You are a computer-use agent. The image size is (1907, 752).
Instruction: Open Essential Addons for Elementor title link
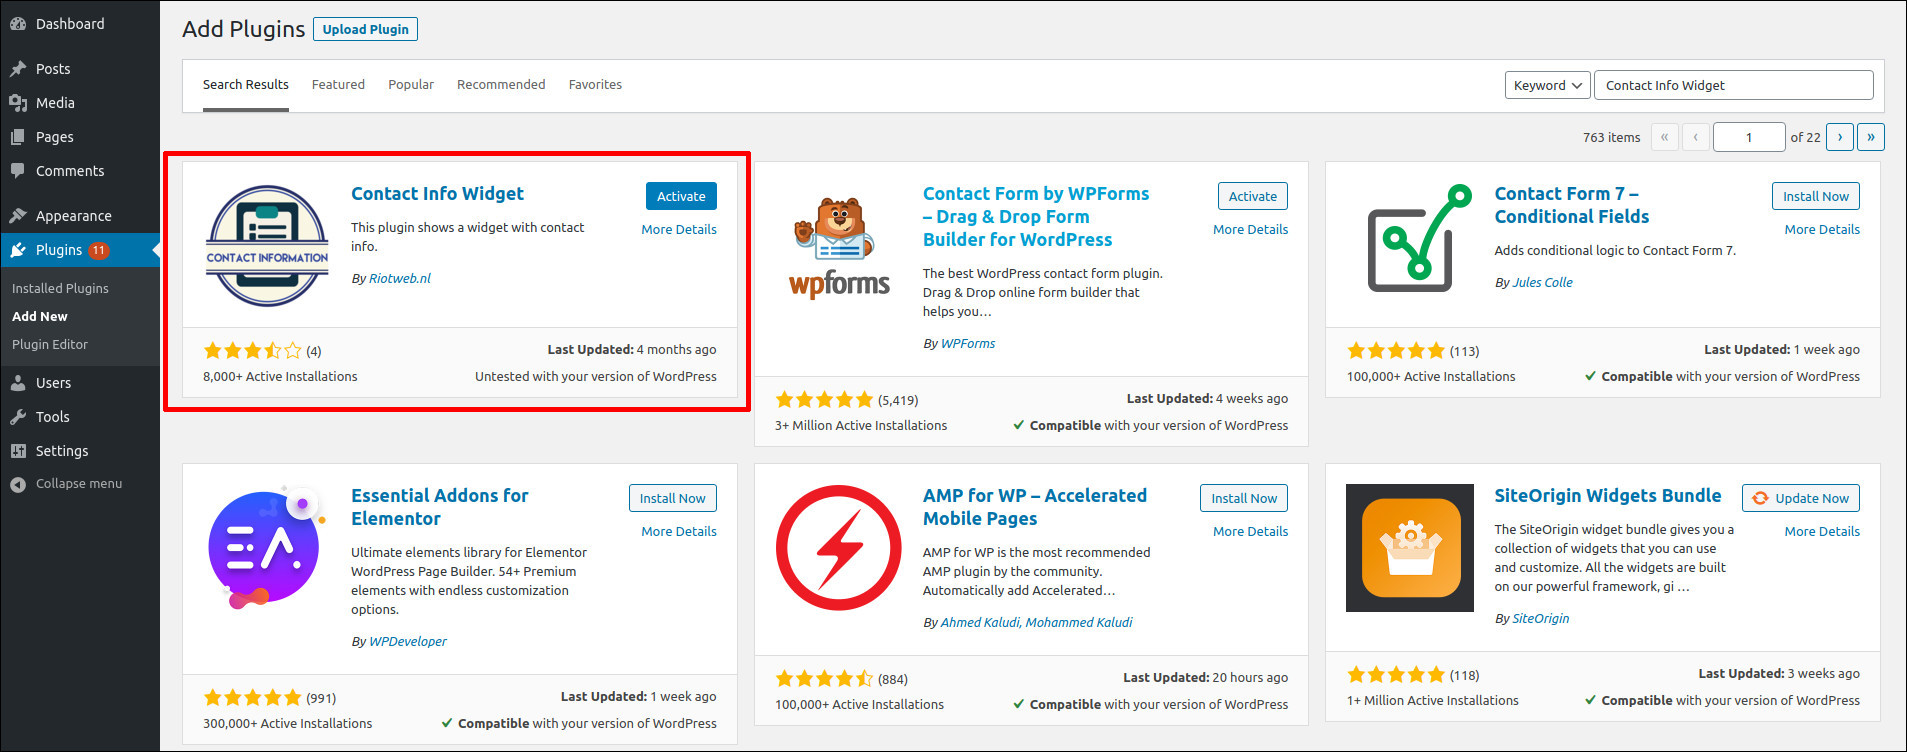tap(440, 507)
